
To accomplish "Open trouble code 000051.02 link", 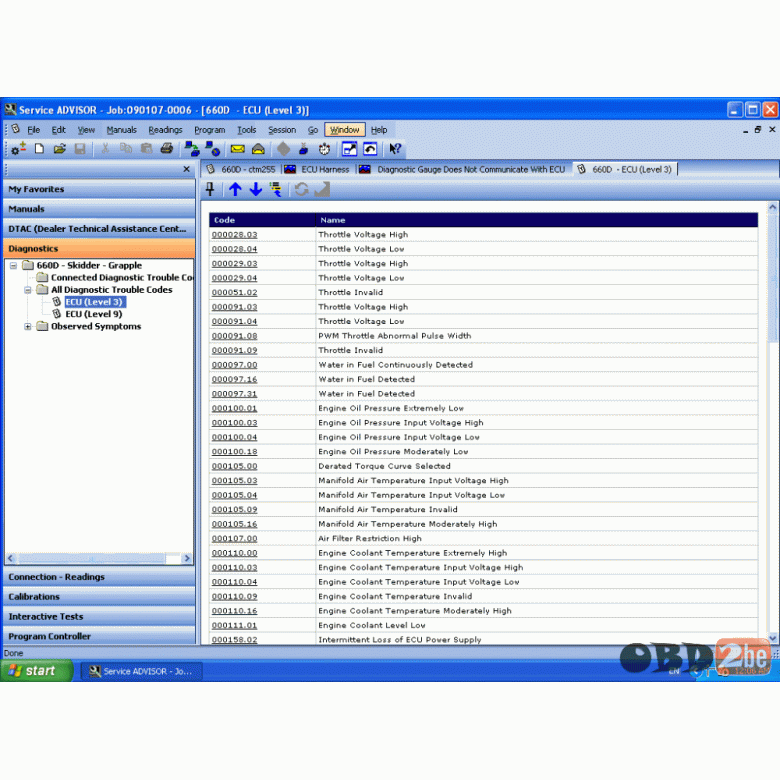I will 234,292.
